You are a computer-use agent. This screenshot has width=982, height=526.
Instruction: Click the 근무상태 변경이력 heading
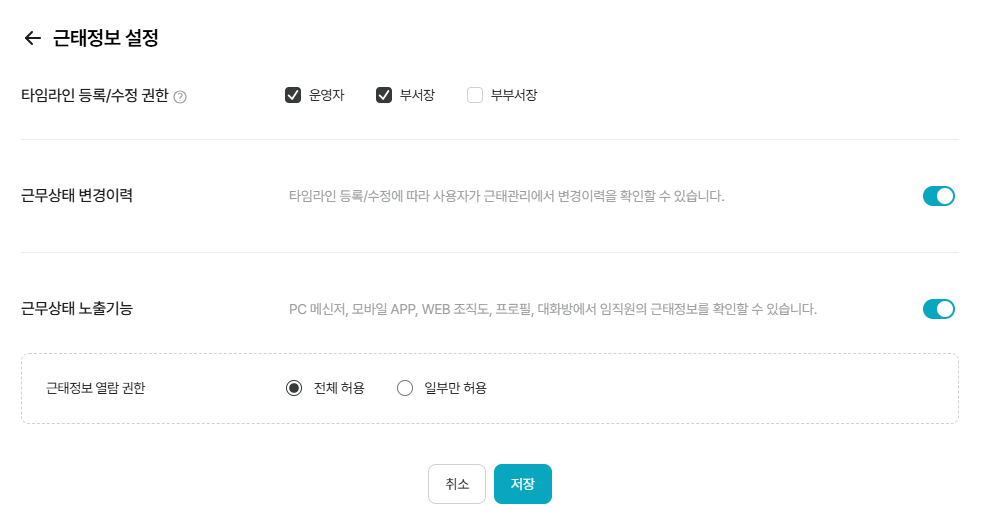[77, 195]
